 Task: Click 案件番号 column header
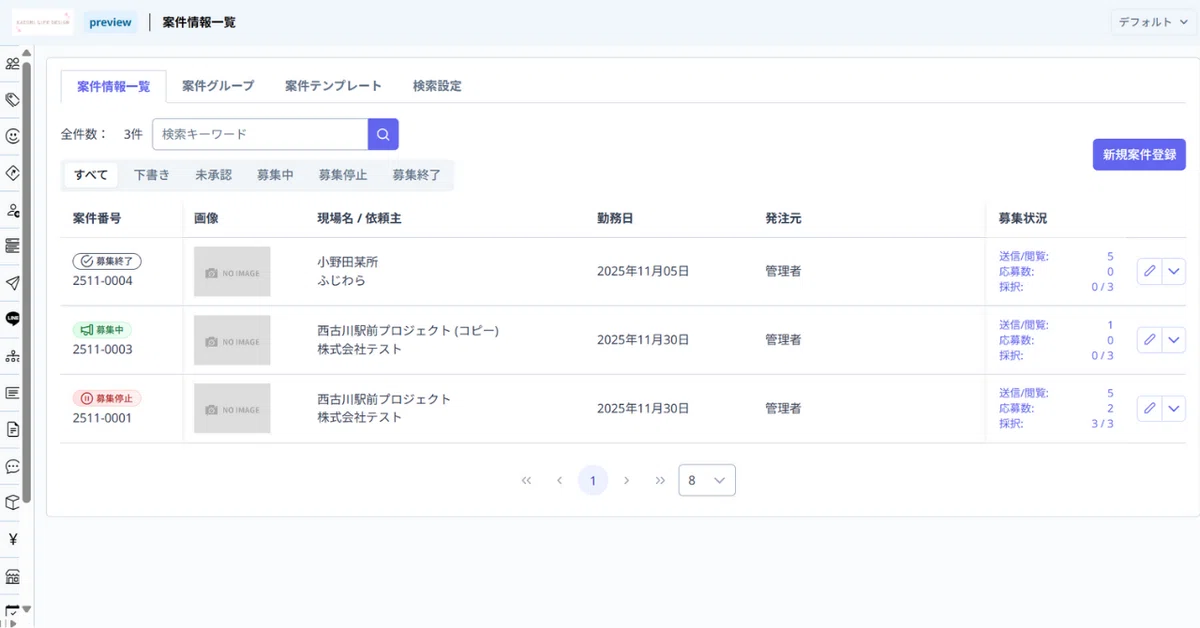pos(97,218)
